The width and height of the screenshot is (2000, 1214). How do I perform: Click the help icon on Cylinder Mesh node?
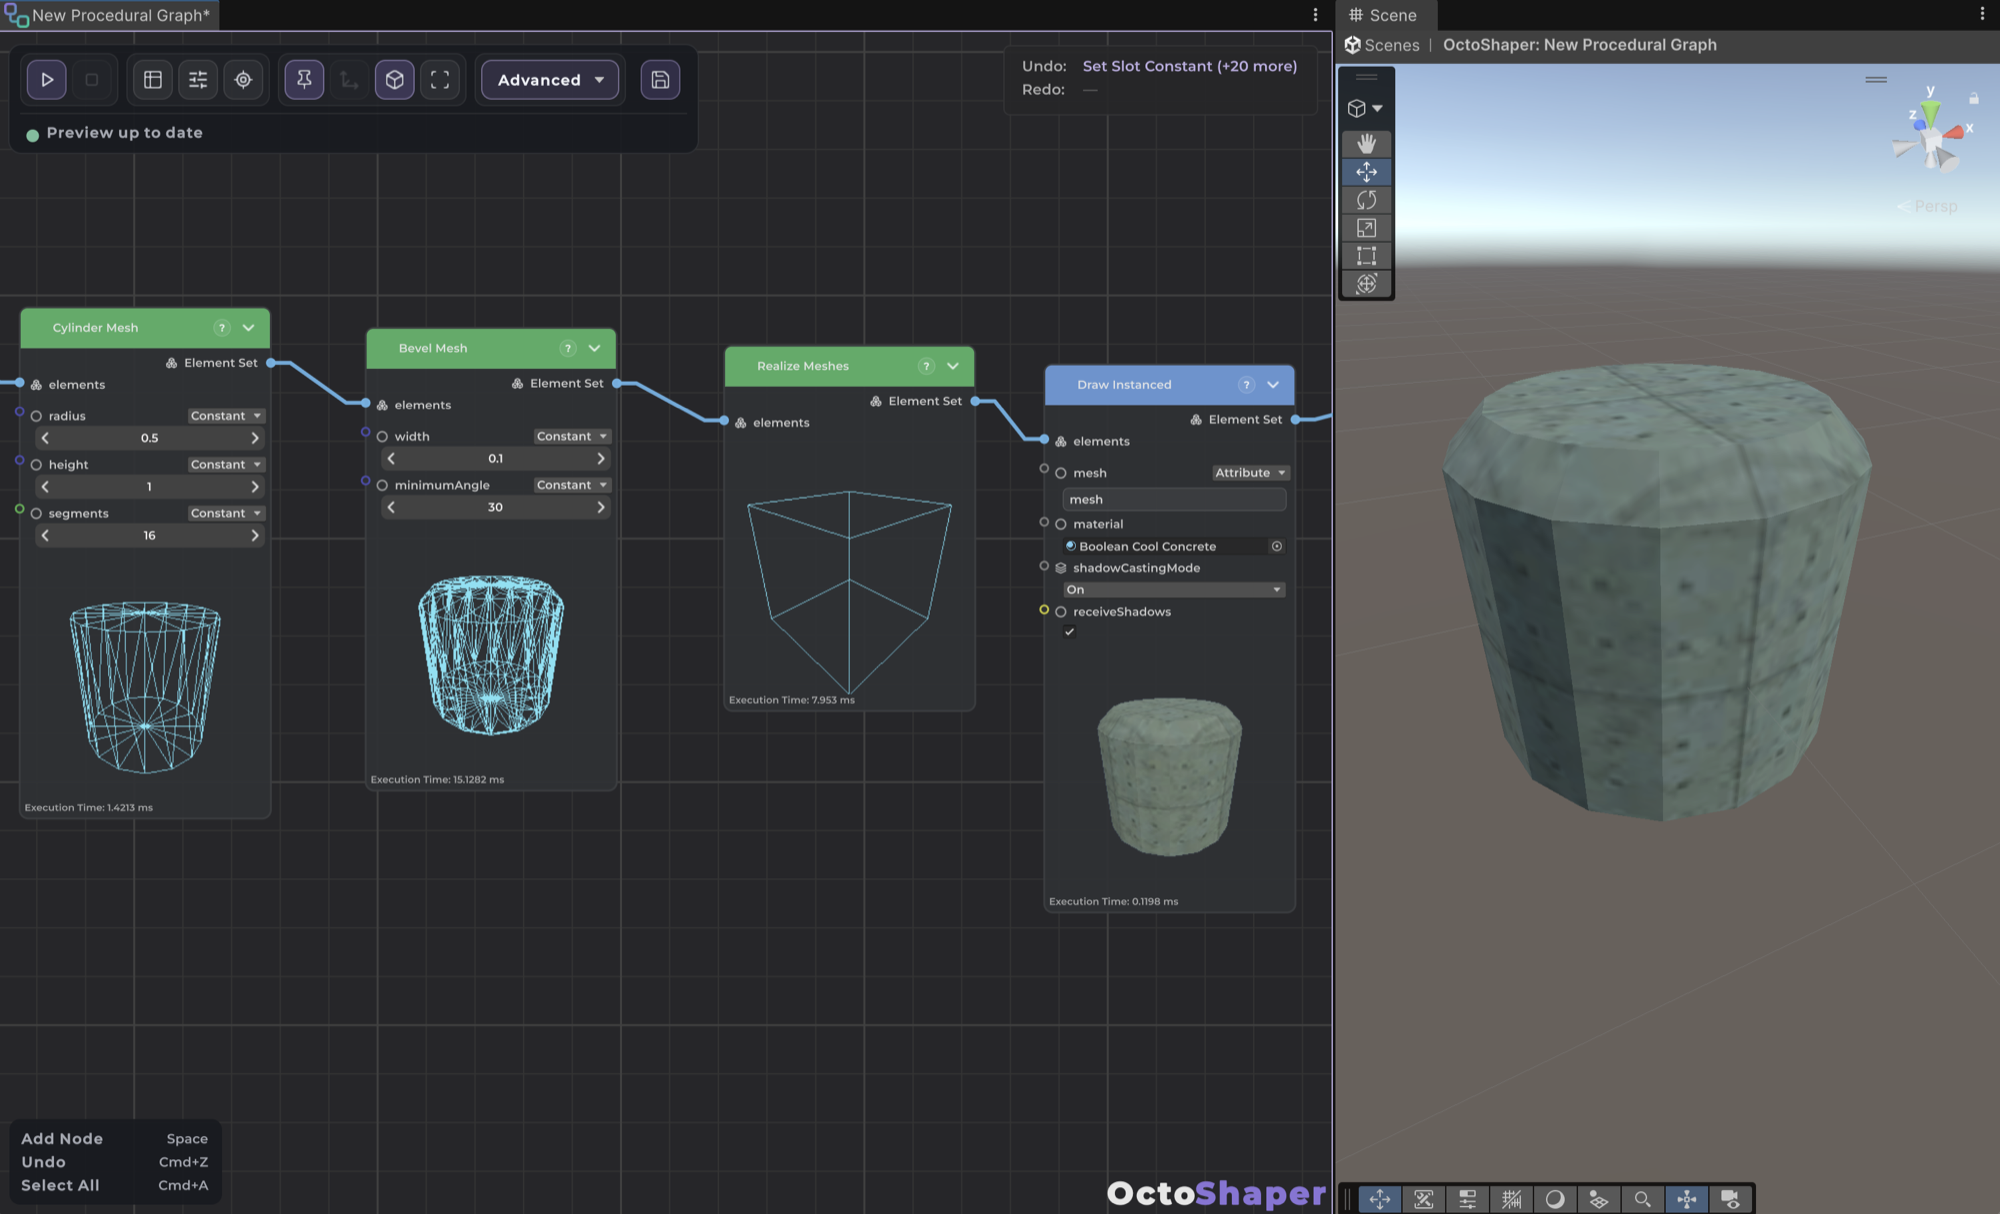coord(222,328)
